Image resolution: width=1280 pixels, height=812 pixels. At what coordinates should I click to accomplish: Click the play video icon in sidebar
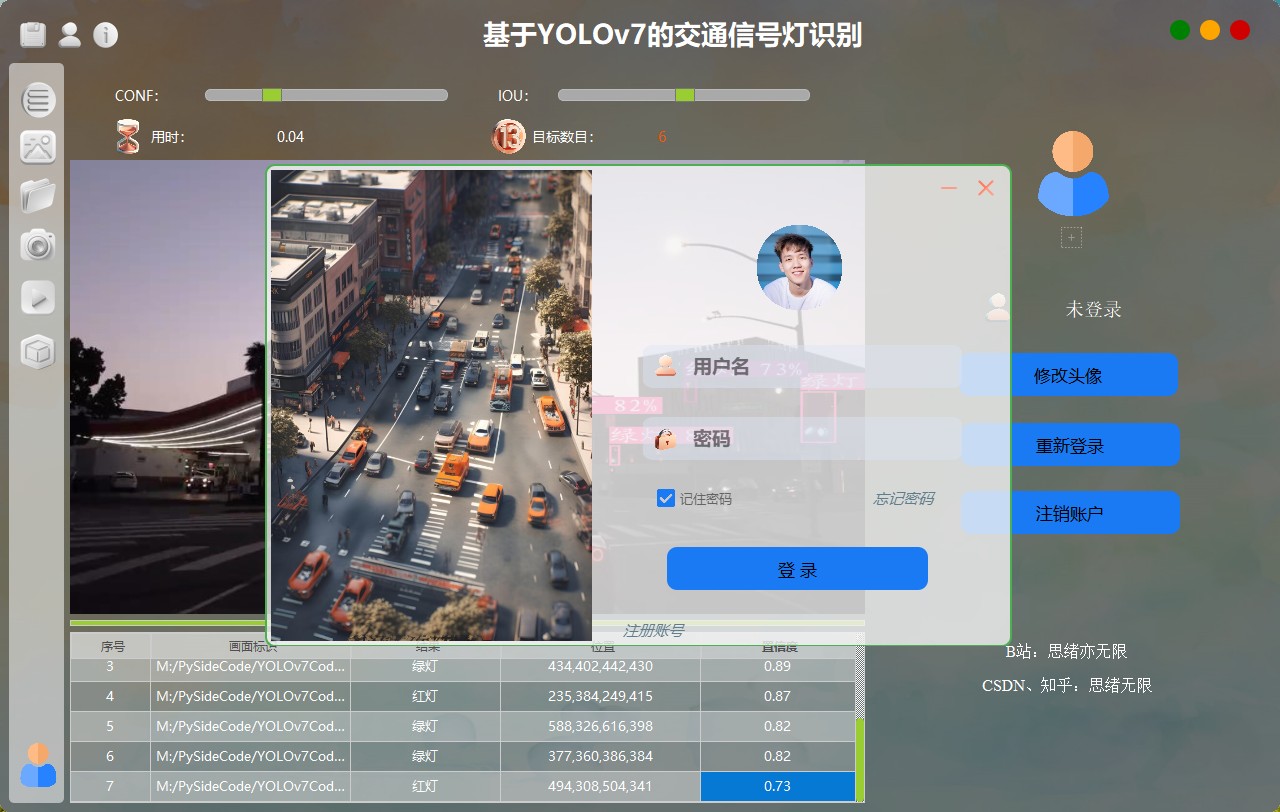[x=38, y=297]
